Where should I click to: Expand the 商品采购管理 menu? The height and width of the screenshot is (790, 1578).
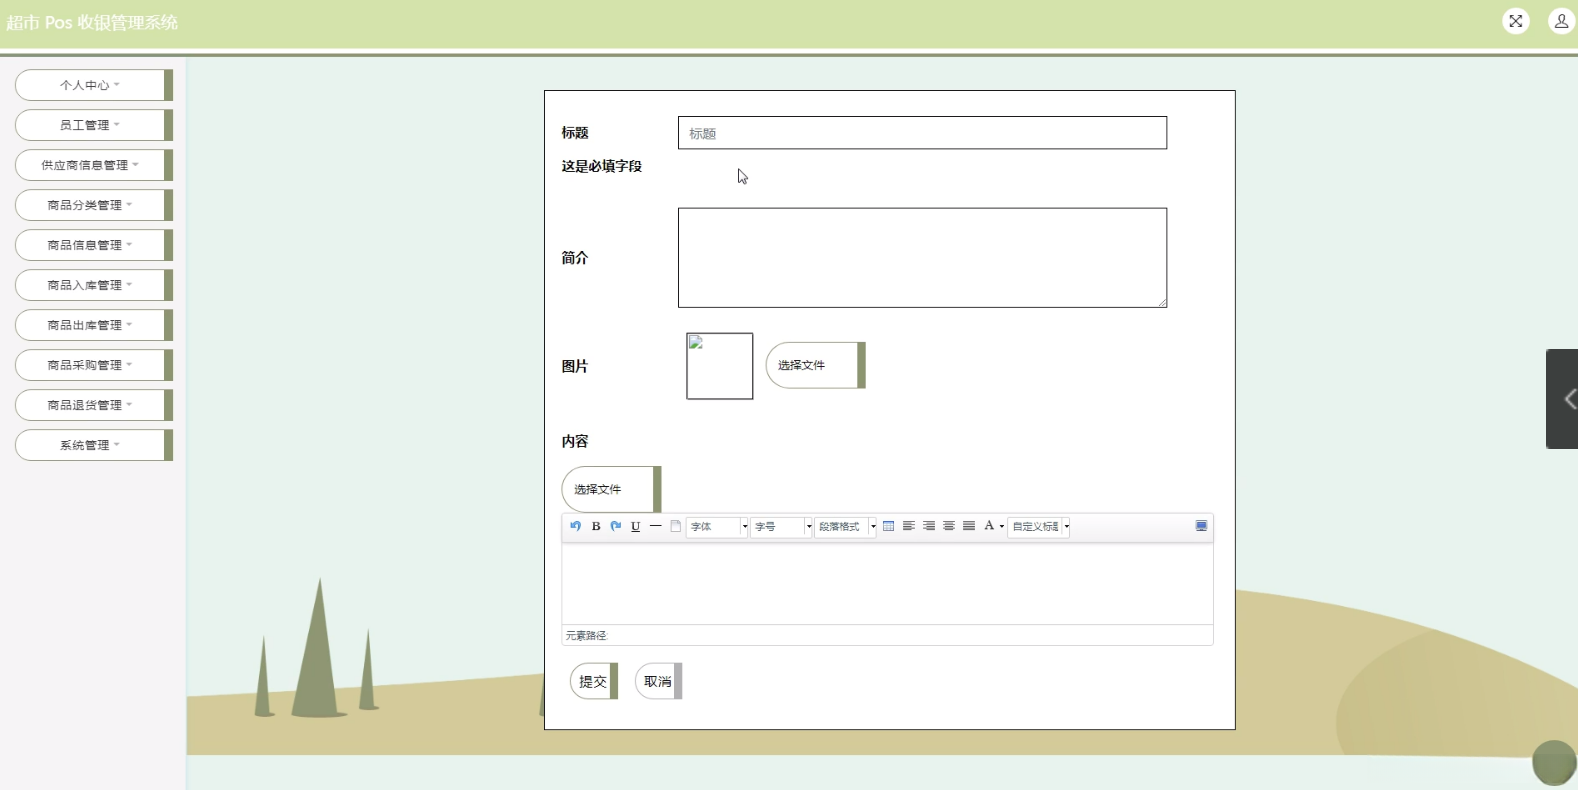[94, 365]
